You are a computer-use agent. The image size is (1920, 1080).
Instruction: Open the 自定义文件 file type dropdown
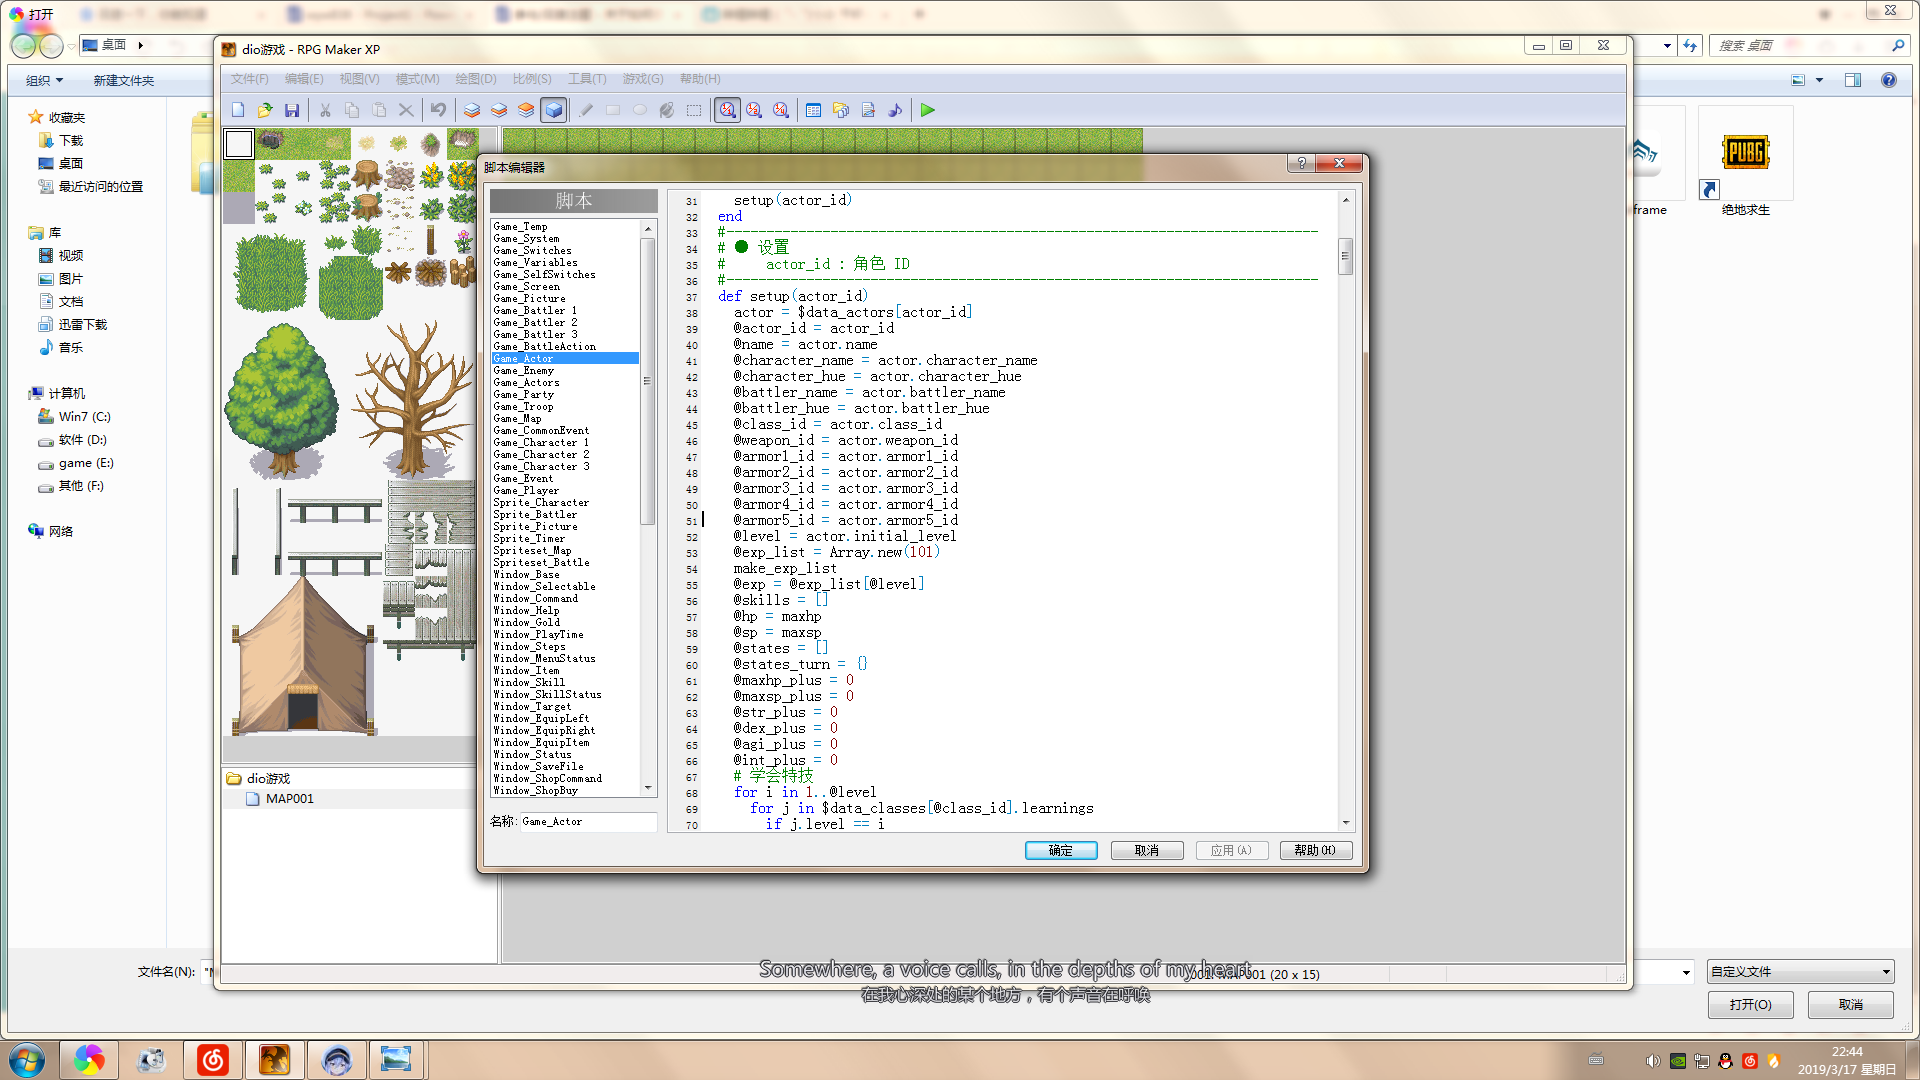click(x=1800, y=972)
